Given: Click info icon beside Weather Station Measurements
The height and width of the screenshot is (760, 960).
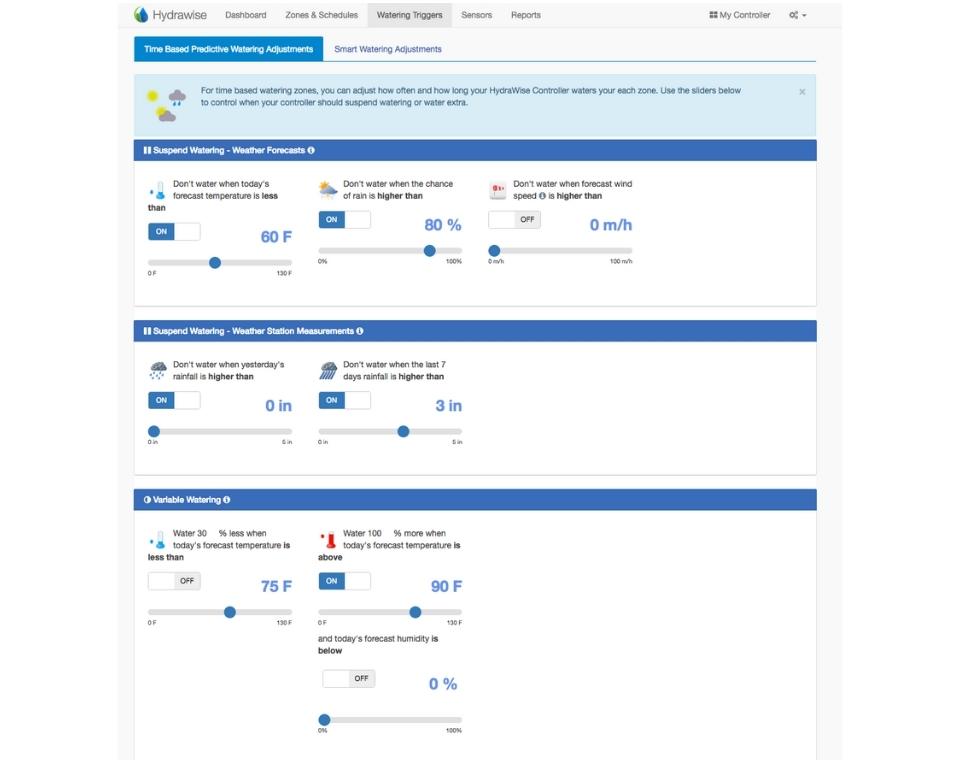Looking at the screenshot, I should pyautogui.click(x=360, y=331).
